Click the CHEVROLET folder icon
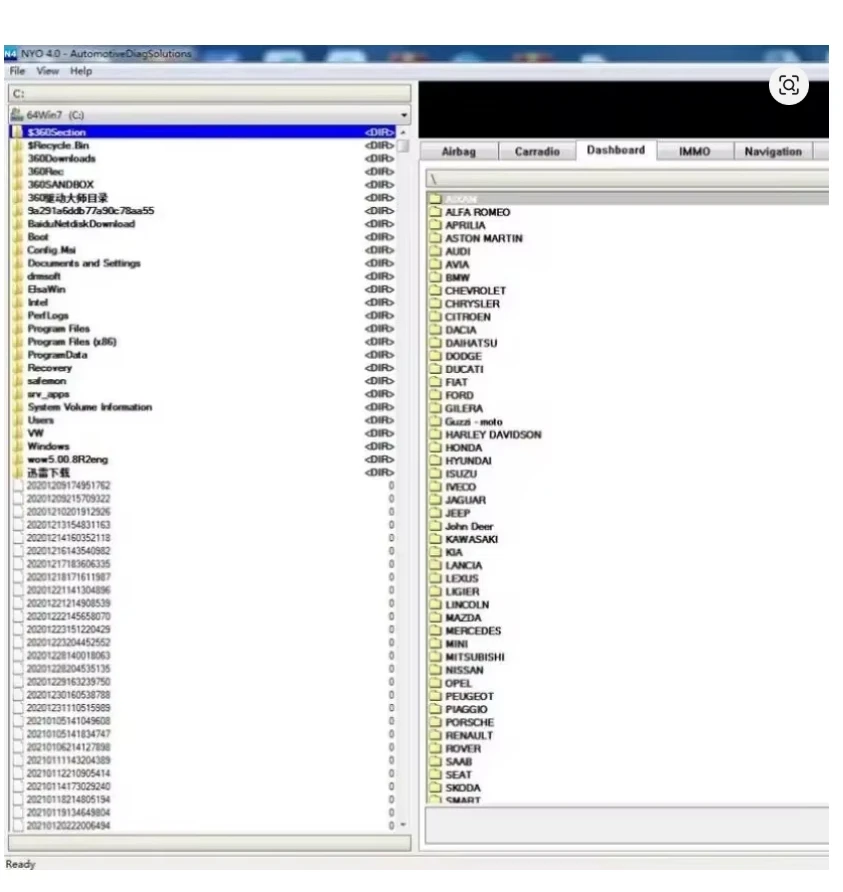The width and height of the screenshot is (843, 892). 436,291
